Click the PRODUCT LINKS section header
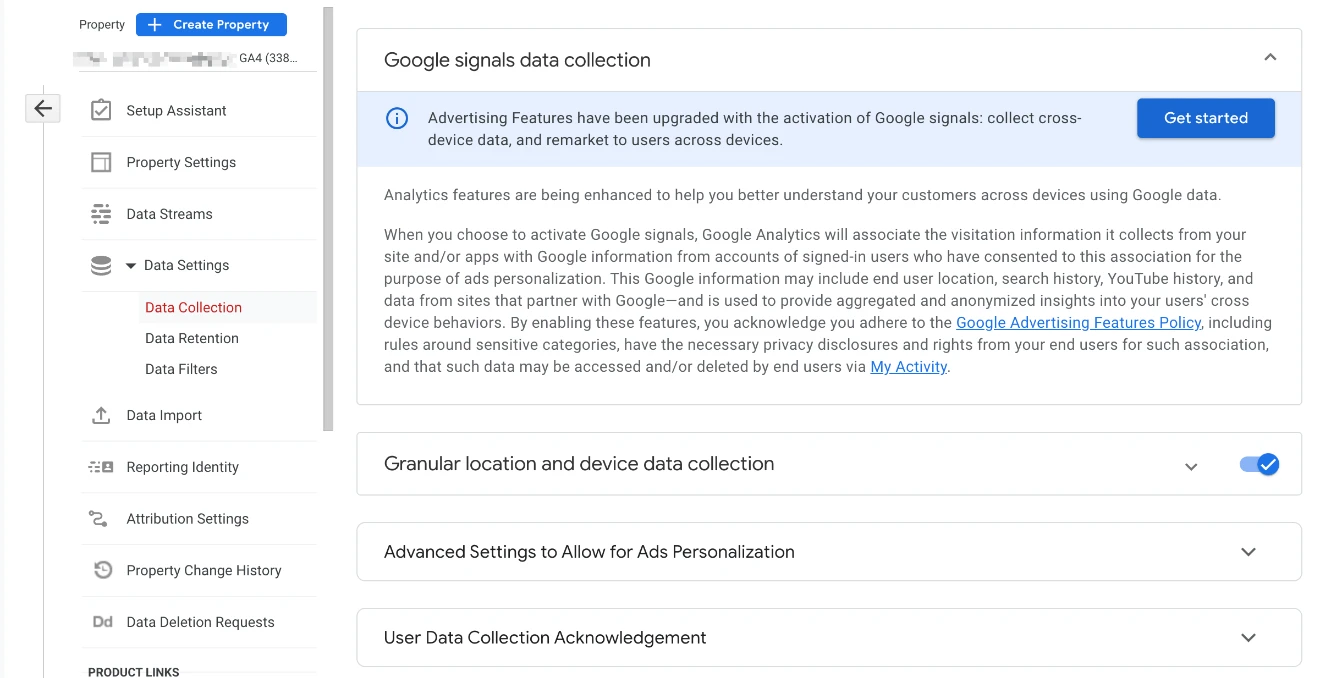Screen dimensions: 1320x678 coord(134,672)
